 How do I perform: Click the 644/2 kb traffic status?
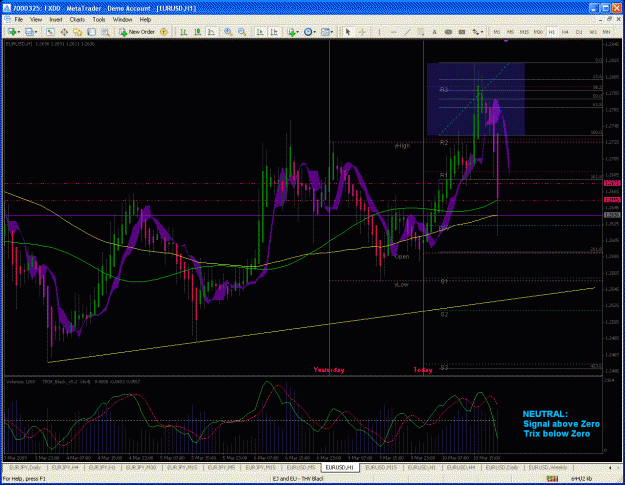click(581, 478)
